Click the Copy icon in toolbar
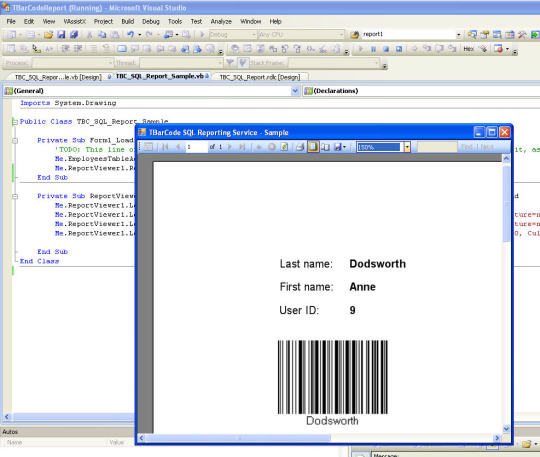Screen dimensions: 540x457 click(x=102, y=34)
